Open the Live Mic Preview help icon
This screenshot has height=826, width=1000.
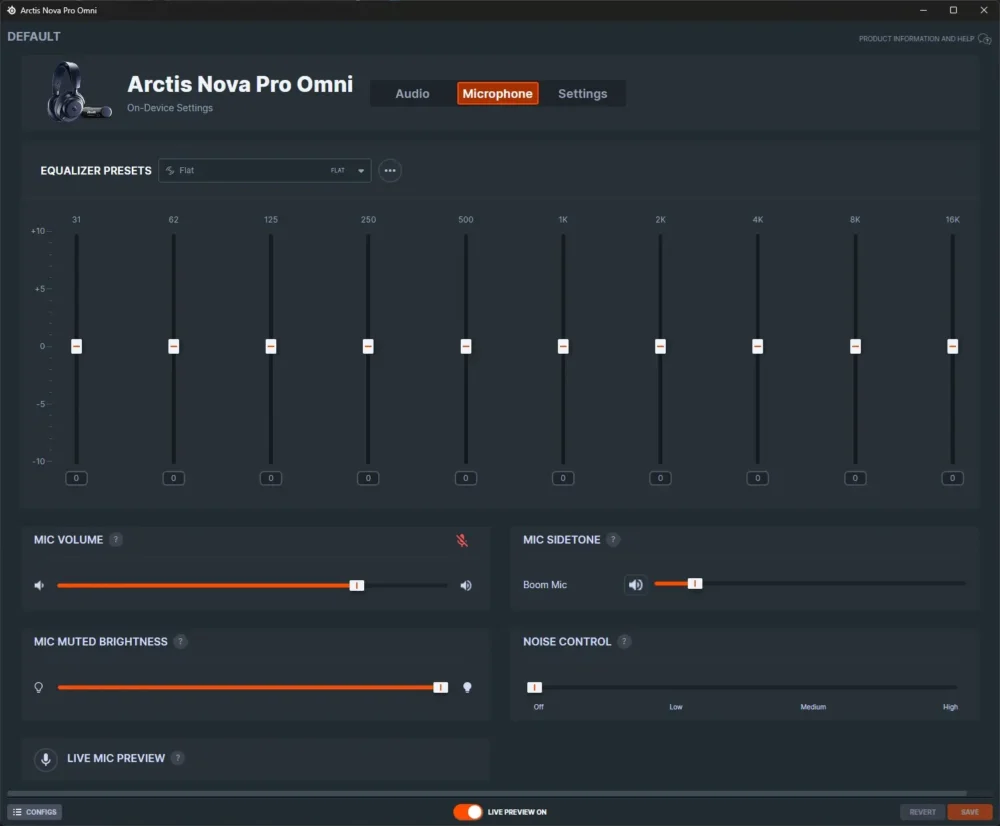[x=178, y=758]
